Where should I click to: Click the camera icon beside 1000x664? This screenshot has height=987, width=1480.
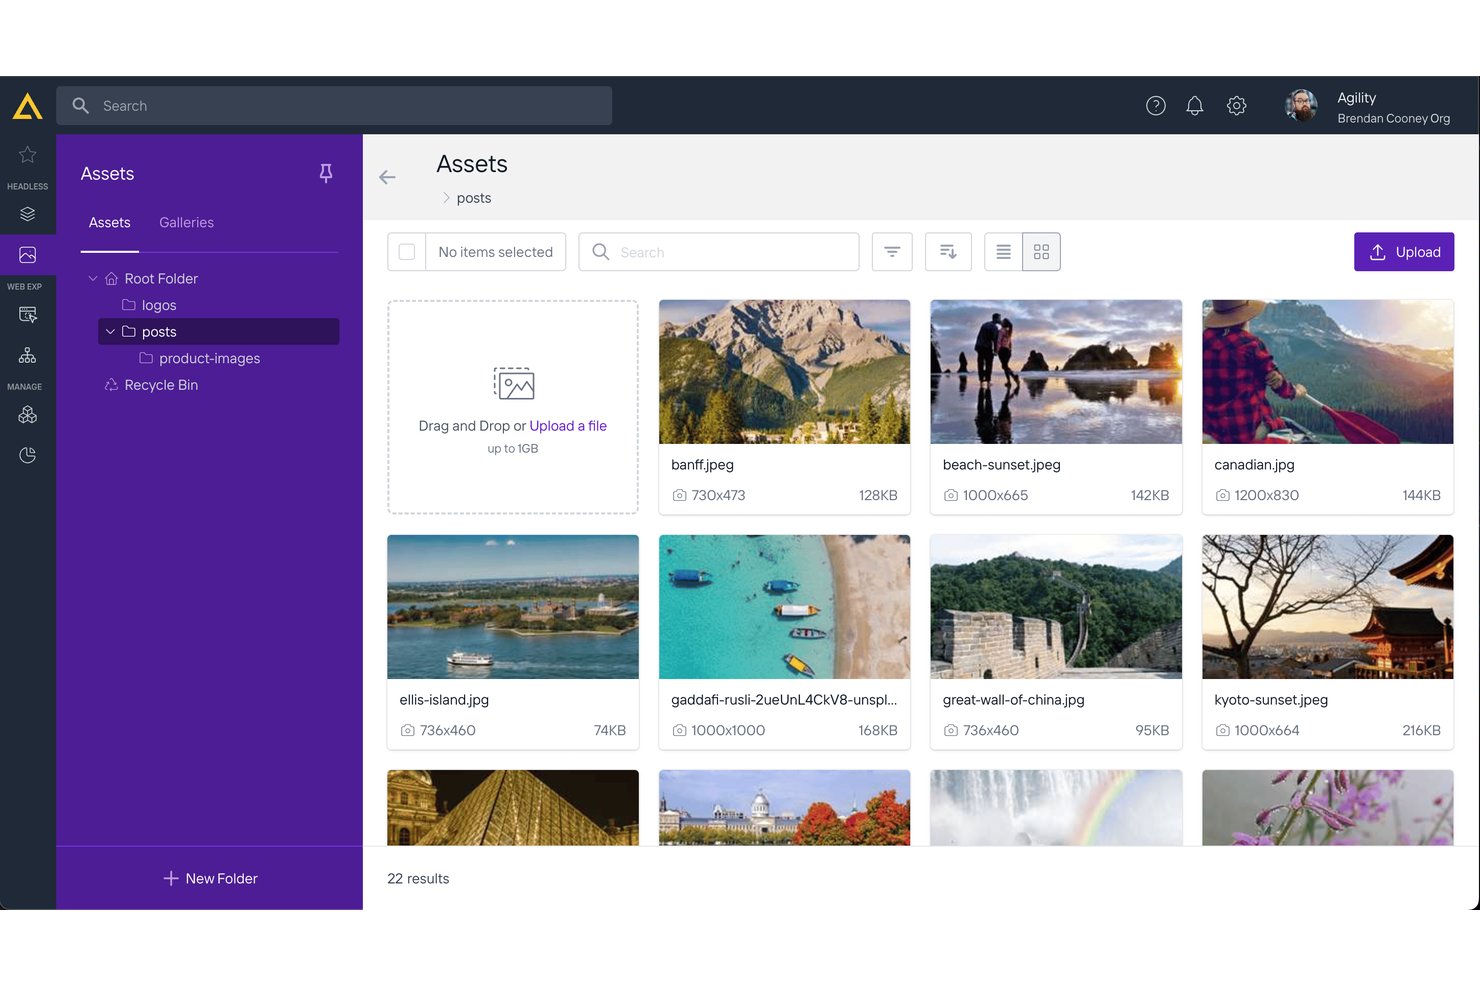pos(1223,730)
